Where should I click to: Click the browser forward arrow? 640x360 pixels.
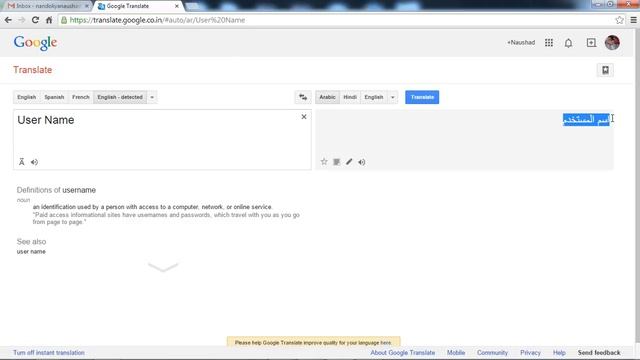(x=22, y=20)
